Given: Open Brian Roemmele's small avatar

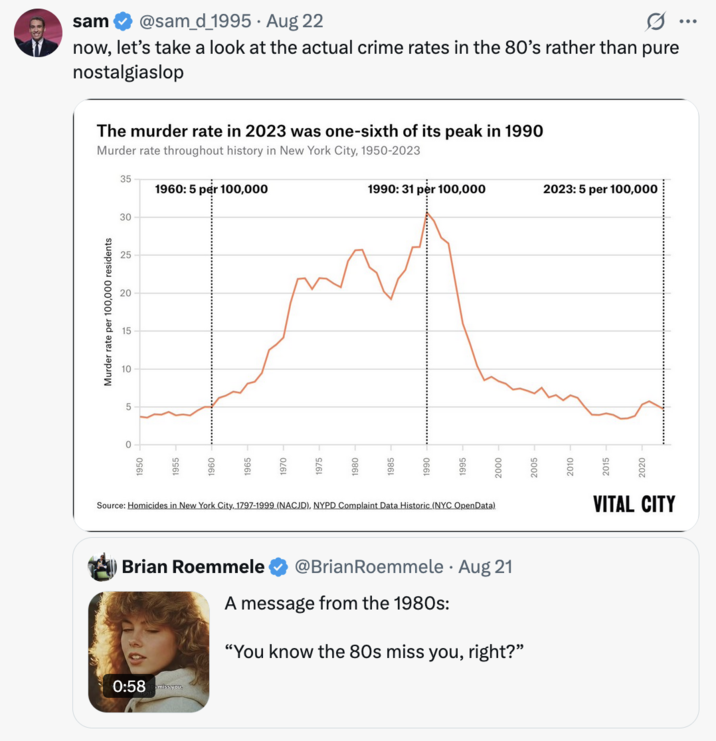Looking at the screenshot, I should point(102,567).
